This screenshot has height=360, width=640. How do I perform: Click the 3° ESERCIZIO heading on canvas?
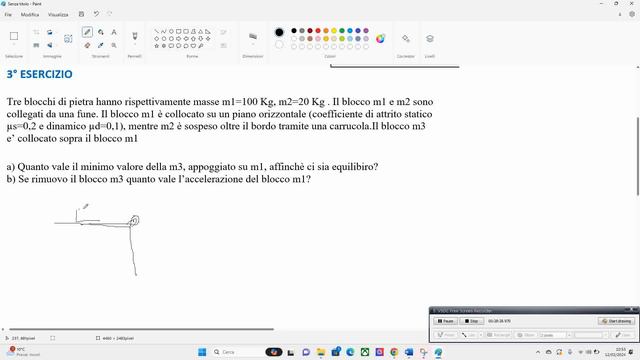tap(40, 74)
